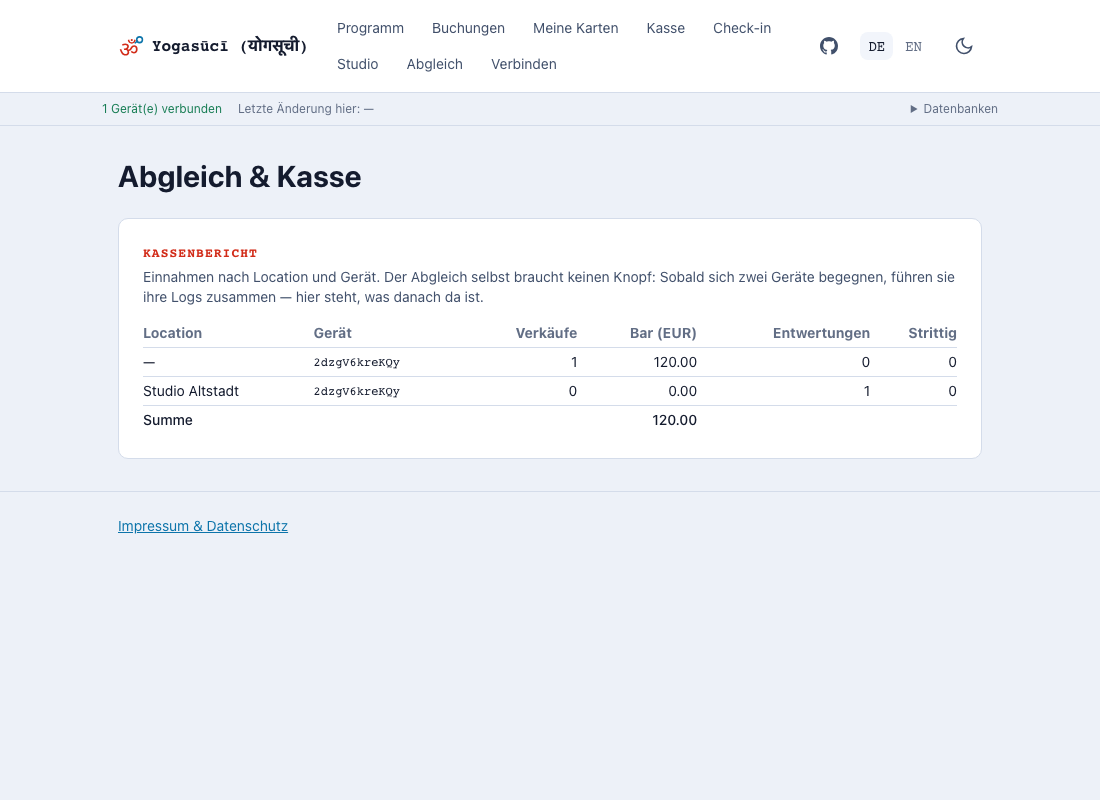
Task: Open Impressum & Datenschutz link
Action: (x=203, y=526)
